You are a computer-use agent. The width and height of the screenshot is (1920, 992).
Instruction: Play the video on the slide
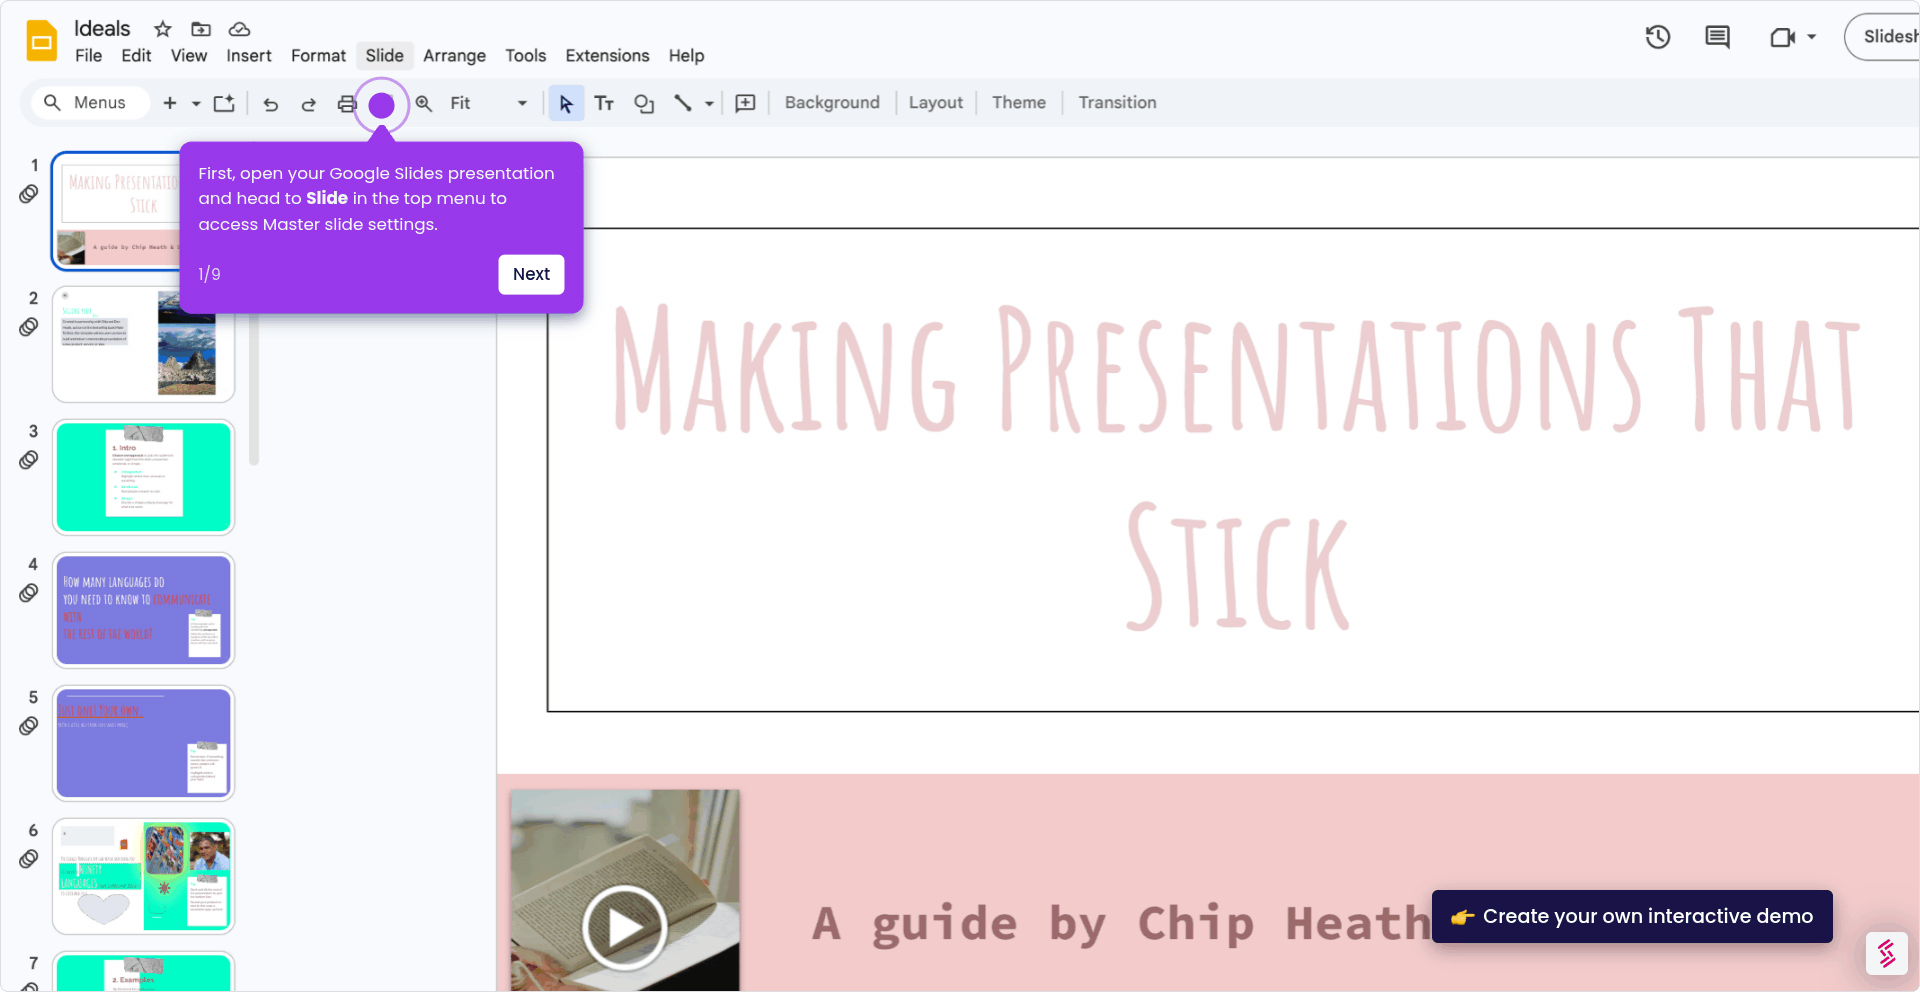pos(625,927)
